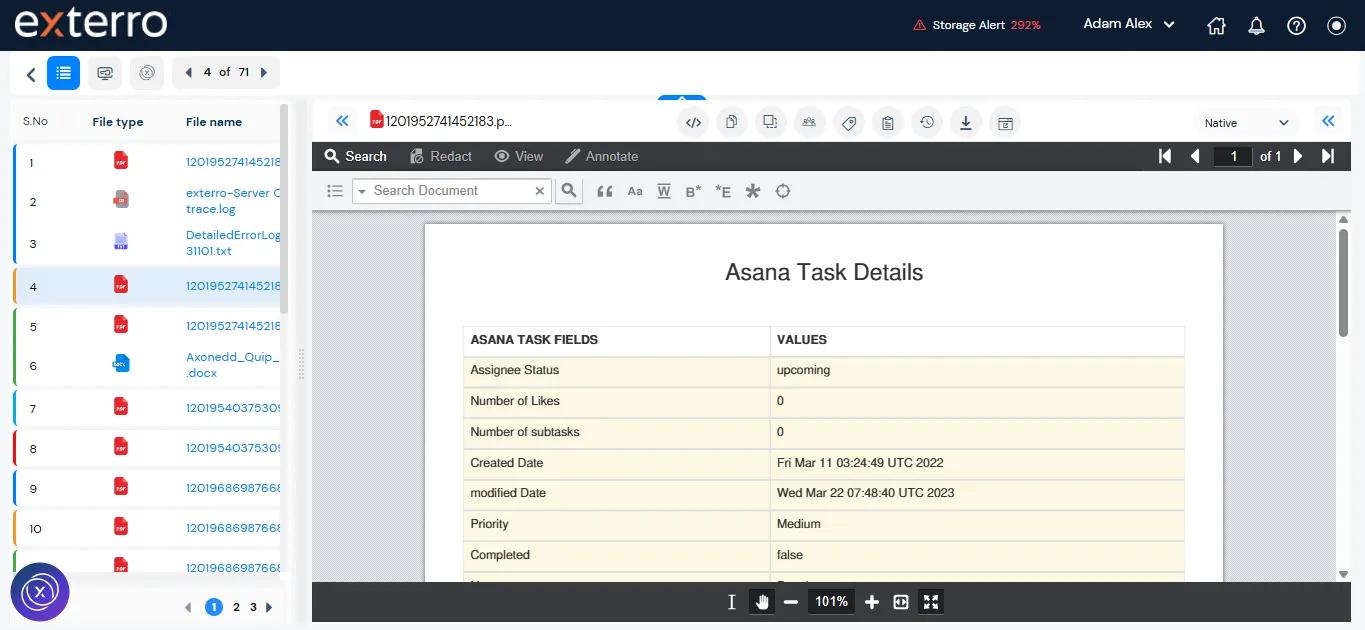Open the tag icon in document toolbar
Viewport: 1365px width, 630px height.
848,123
